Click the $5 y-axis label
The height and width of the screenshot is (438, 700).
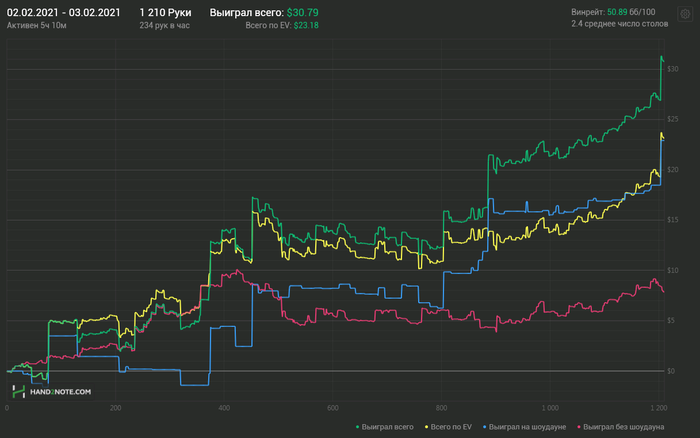673,321
